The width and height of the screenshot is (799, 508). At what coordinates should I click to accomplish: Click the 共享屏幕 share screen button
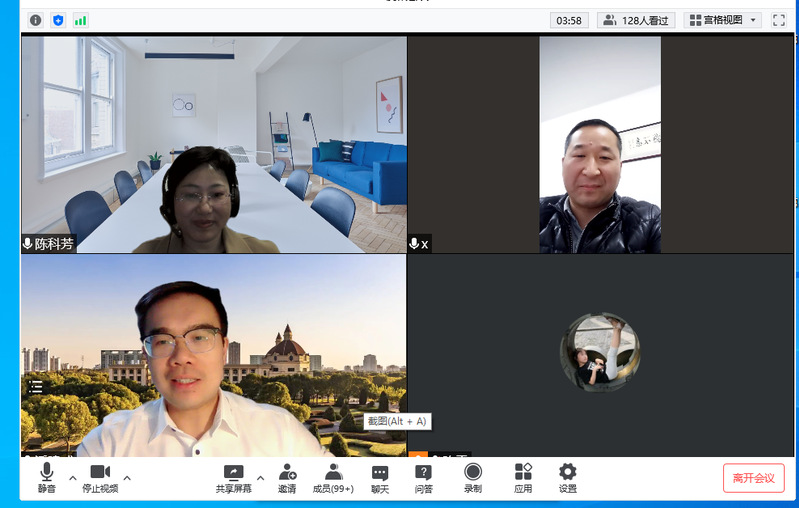[x=233, y=478]
